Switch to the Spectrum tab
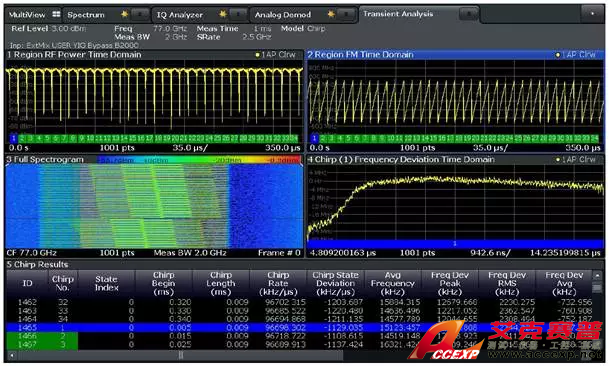Screen dimensions: 609x366 (86, 15)
